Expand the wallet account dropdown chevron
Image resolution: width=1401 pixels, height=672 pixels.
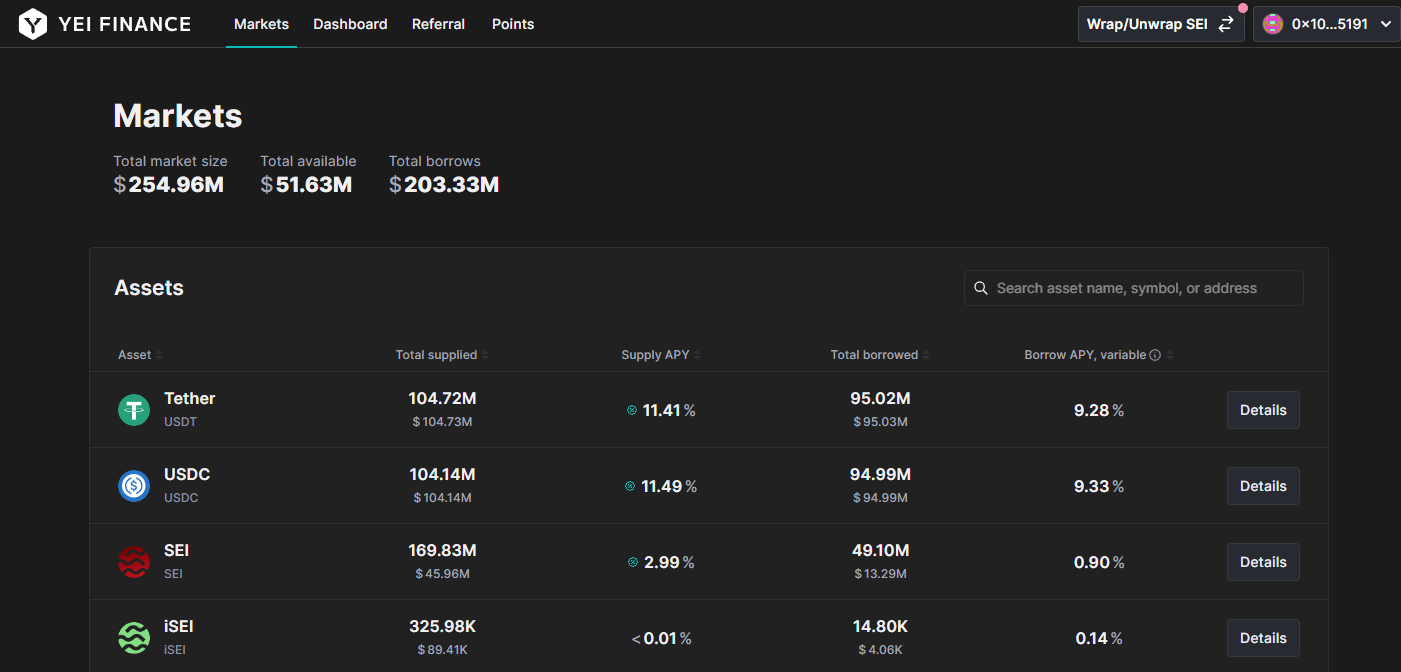tap(1385, 24)
